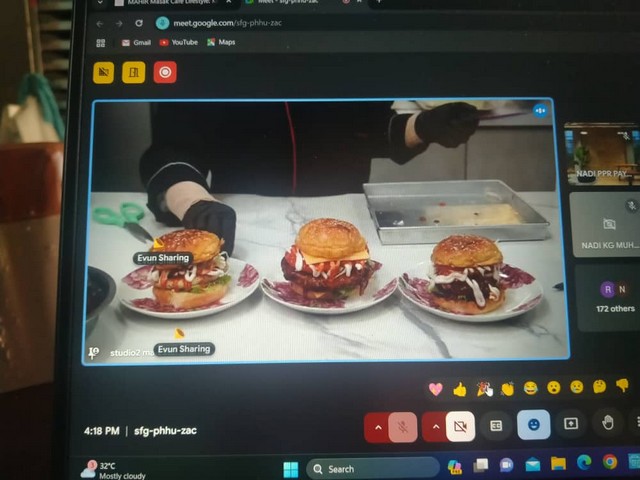The image size is (640, 480).
Task: Send the thumbs down reaction
Action: 622,386
